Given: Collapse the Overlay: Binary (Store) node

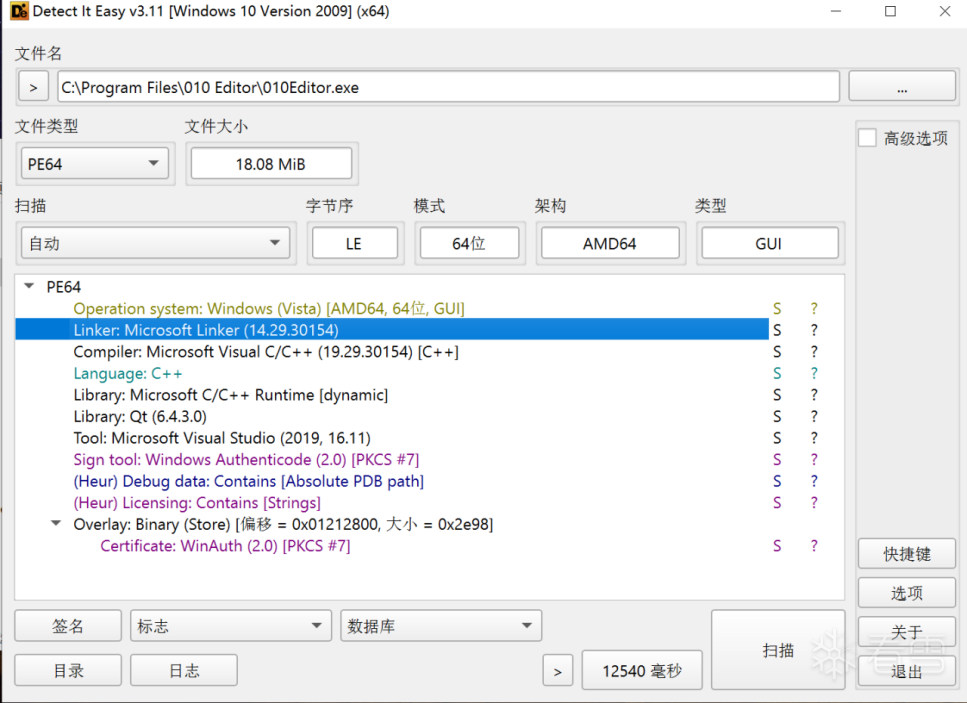Looking at the screenshot, I should tap(56, 524).
